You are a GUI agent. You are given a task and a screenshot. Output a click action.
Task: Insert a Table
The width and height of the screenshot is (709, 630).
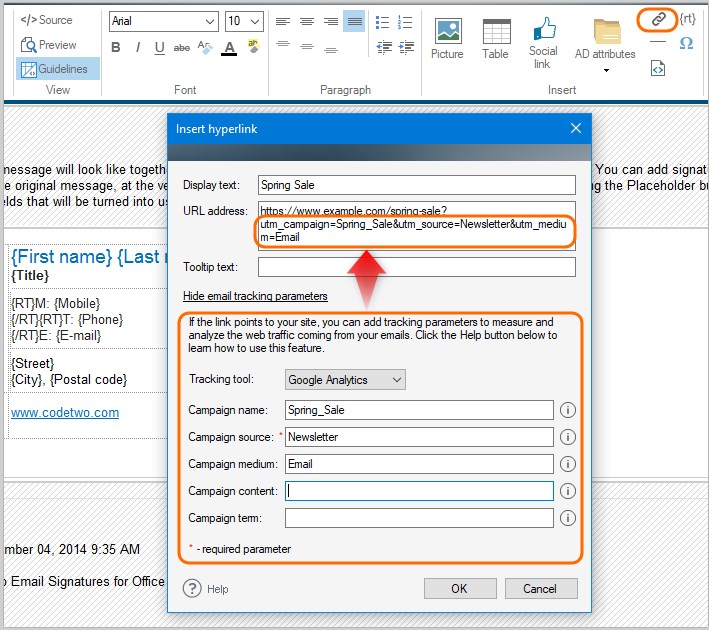click(x=496, y=39)
